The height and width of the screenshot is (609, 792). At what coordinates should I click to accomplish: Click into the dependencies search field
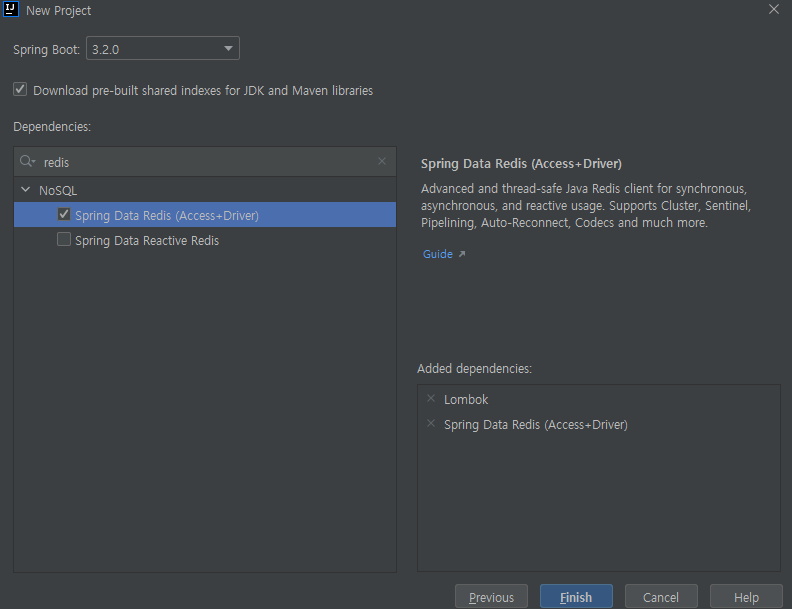[205, 162]
